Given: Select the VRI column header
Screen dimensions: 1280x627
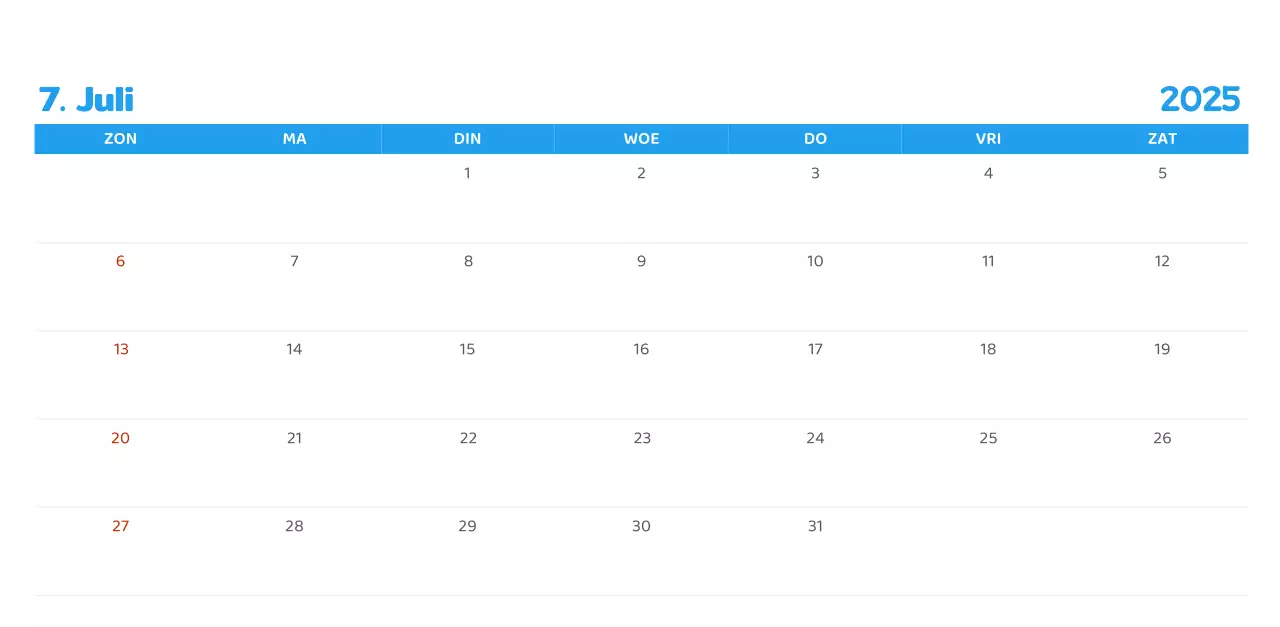Looking at the screenshot, I should 988,139.
